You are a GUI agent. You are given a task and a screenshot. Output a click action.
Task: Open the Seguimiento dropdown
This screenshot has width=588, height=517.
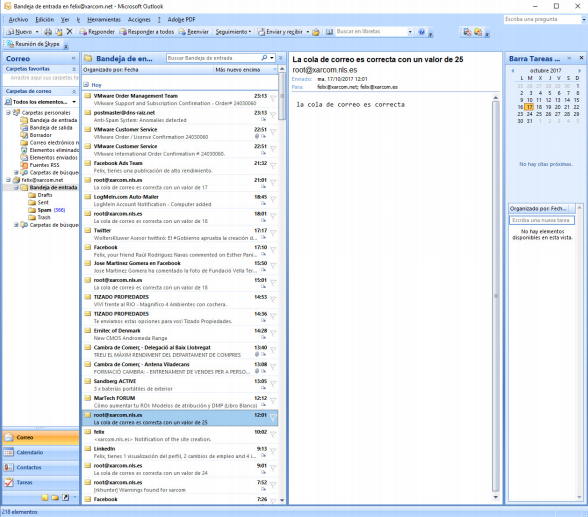tap(233, 32)
